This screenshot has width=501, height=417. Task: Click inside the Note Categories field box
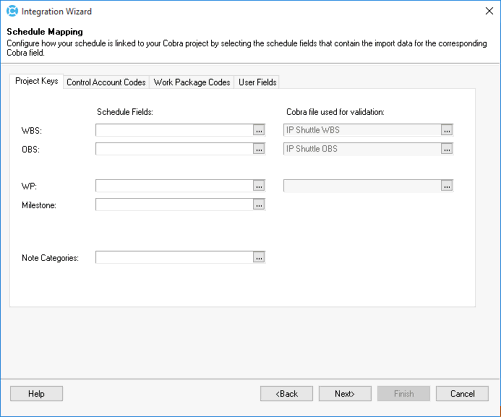(x=174, y=257)
